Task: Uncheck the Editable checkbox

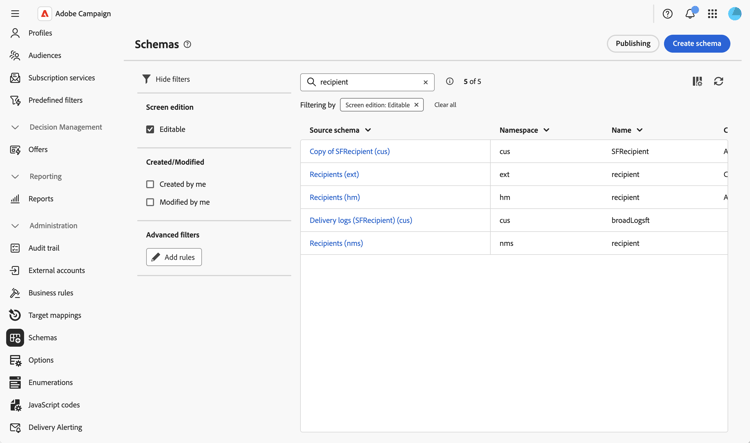Action: 151,129
